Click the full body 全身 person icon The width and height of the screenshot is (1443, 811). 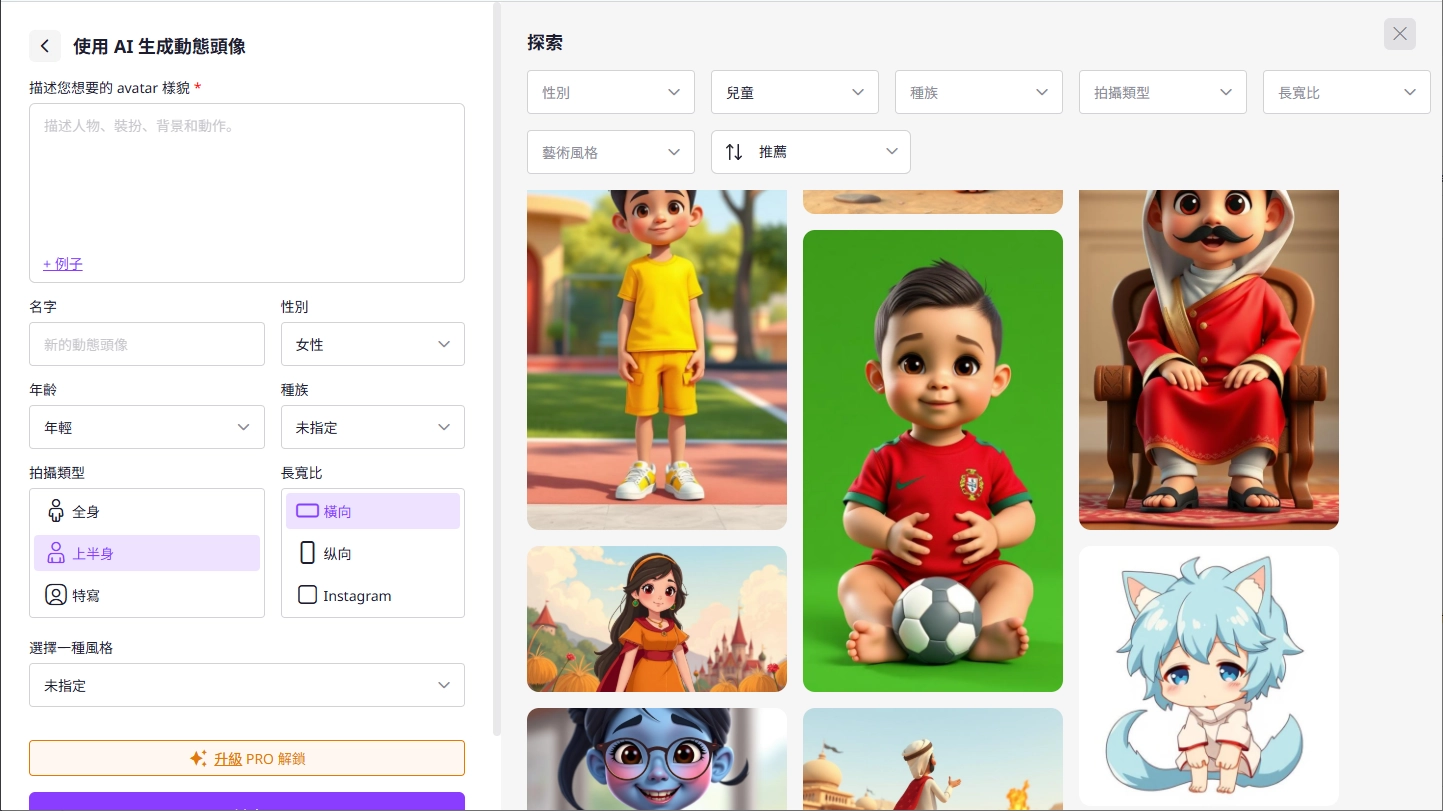tap(56, 511)
